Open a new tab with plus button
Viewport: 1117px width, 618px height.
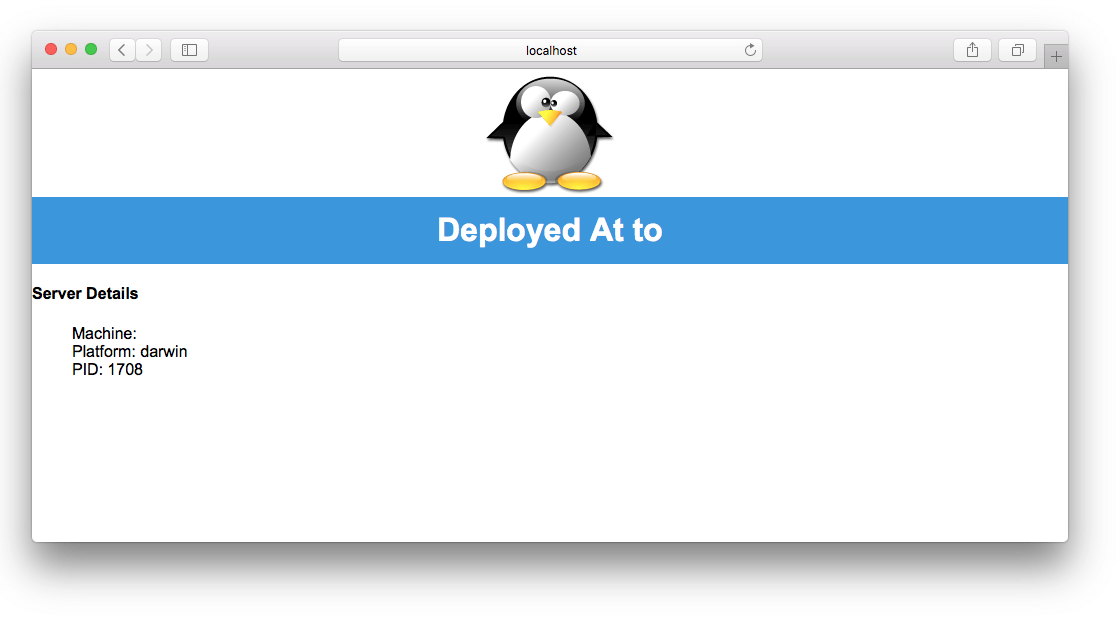[1056, 57]
